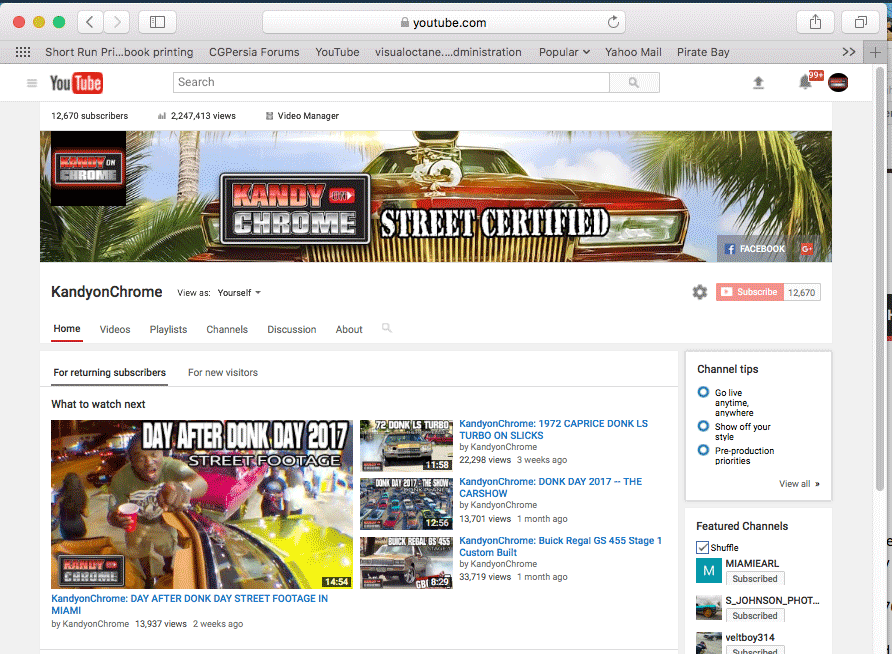Reload the page using the refresh icon
The height and width of the screenshot is (654, 892).
pyautogui.click(x=613, y=22)
